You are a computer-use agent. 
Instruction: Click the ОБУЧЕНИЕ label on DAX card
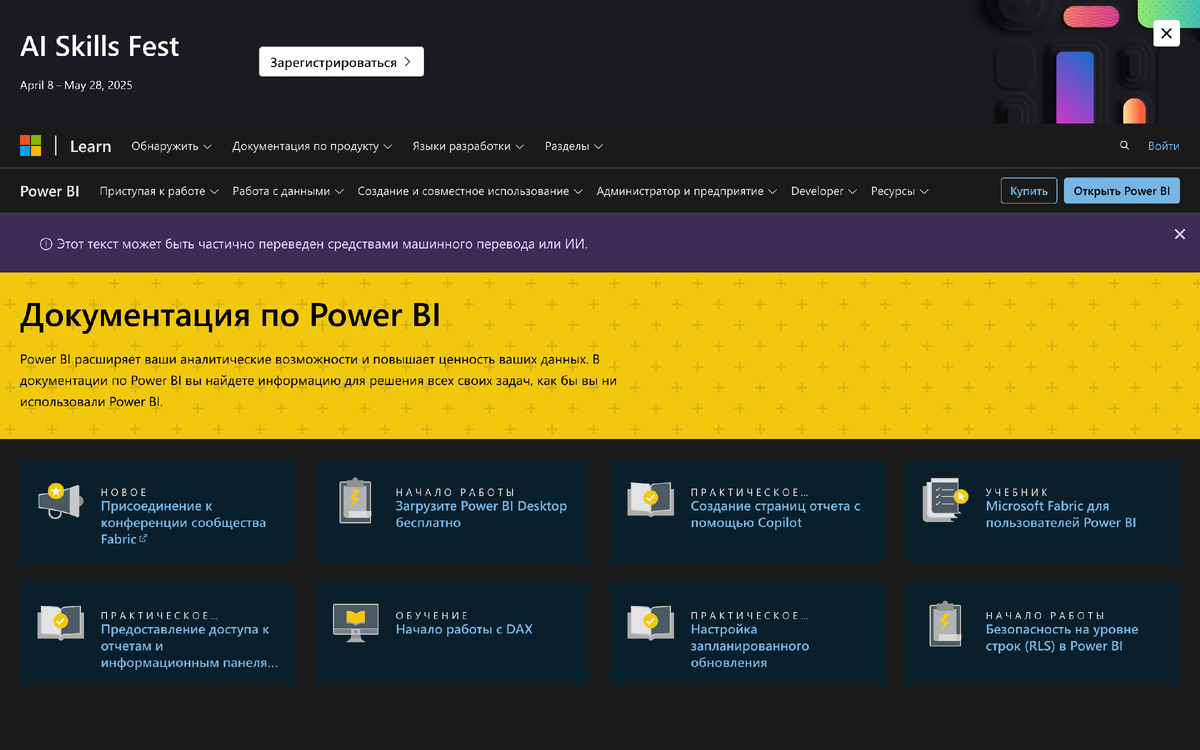pos(432,615)
